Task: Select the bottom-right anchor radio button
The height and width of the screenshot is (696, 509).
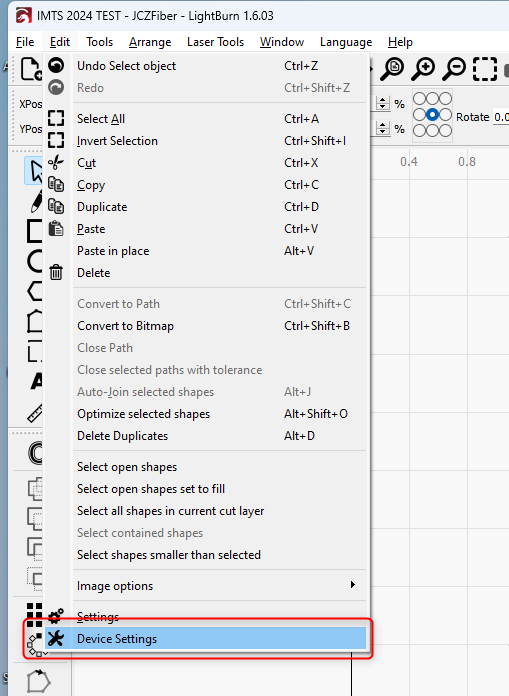Action: [445, 131]
